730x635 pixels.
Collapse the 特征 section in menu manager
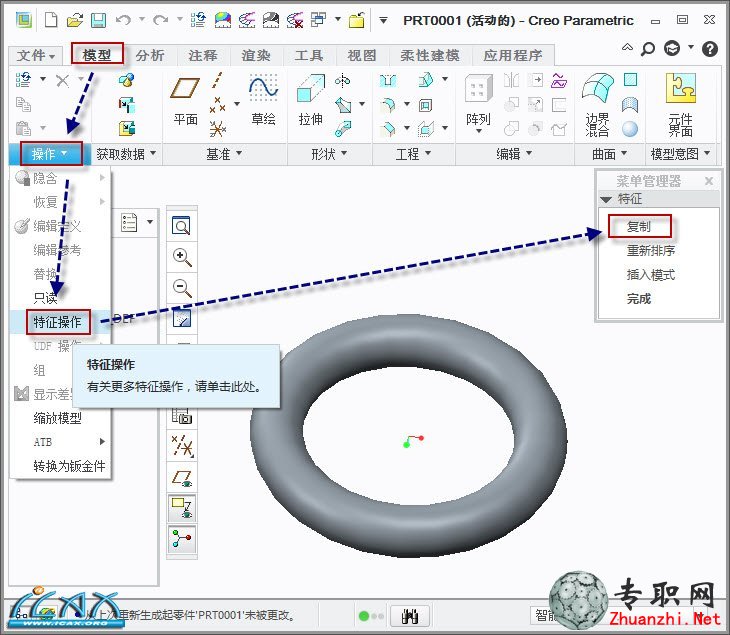606,200
